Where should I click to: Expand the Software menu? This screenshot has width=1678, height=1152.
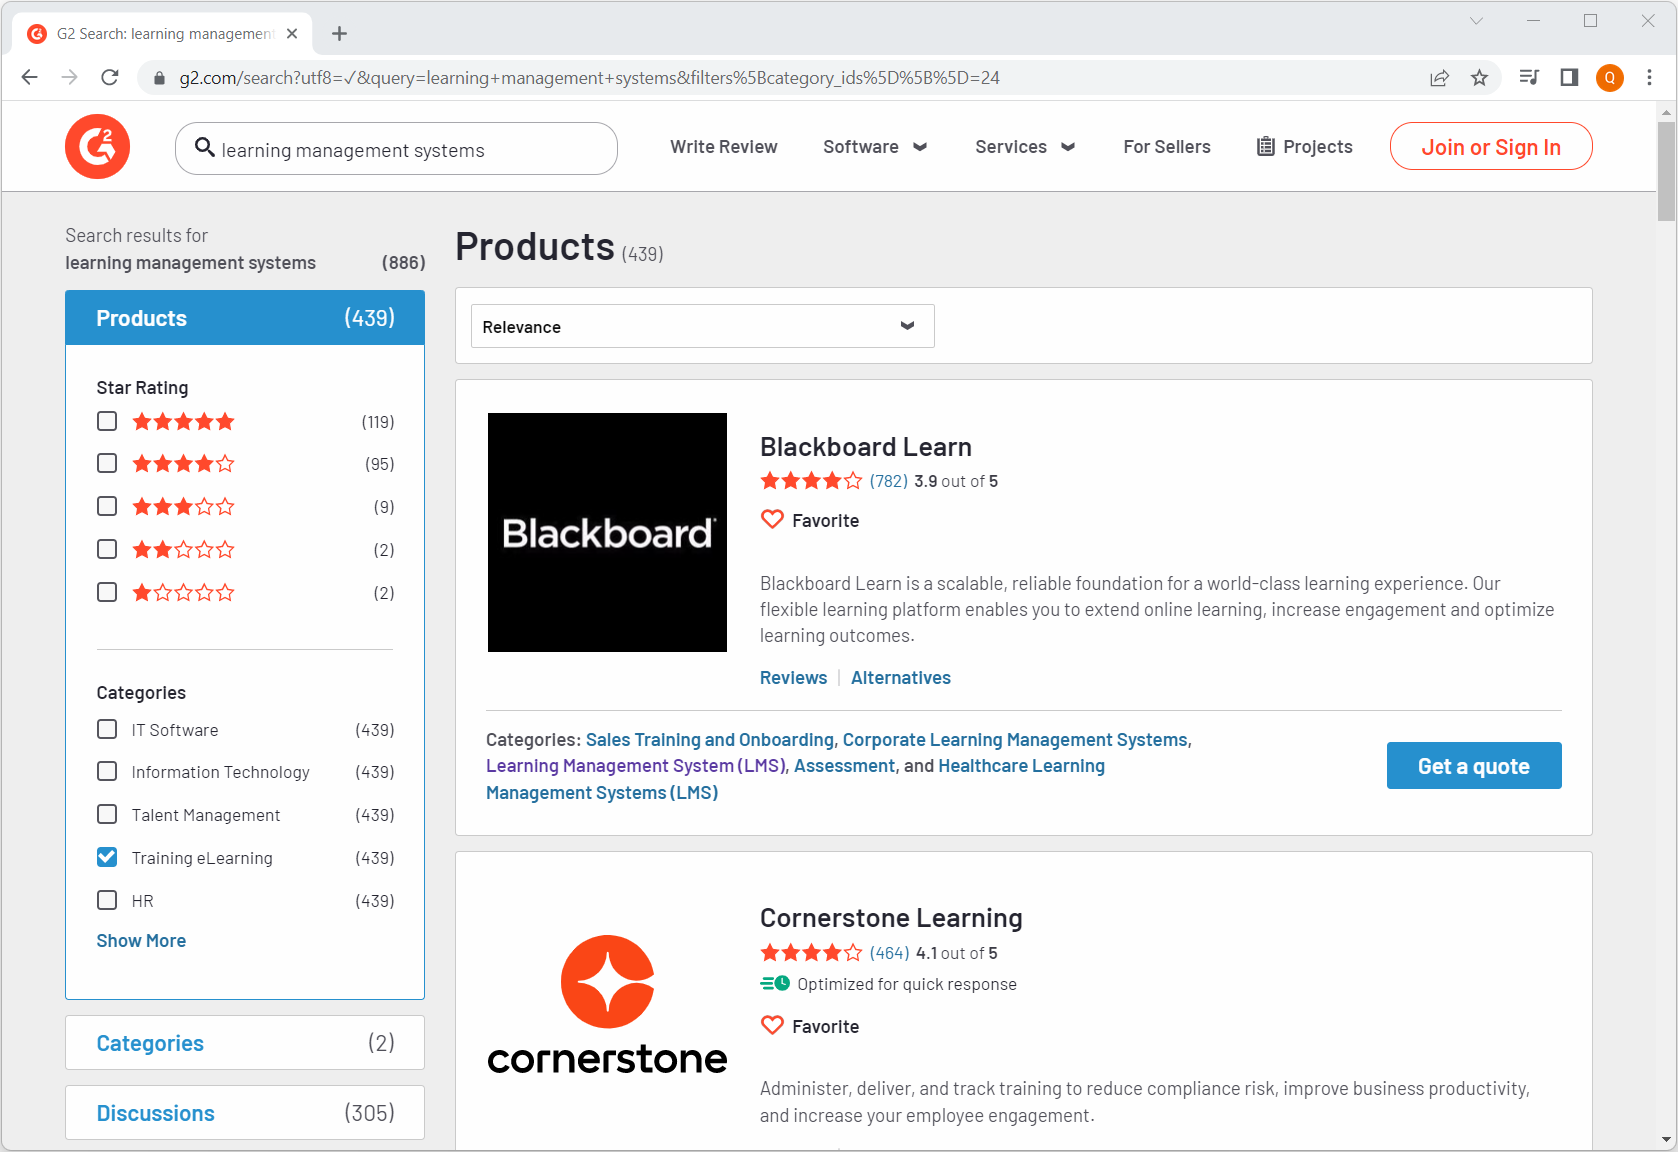click(875, 147)
